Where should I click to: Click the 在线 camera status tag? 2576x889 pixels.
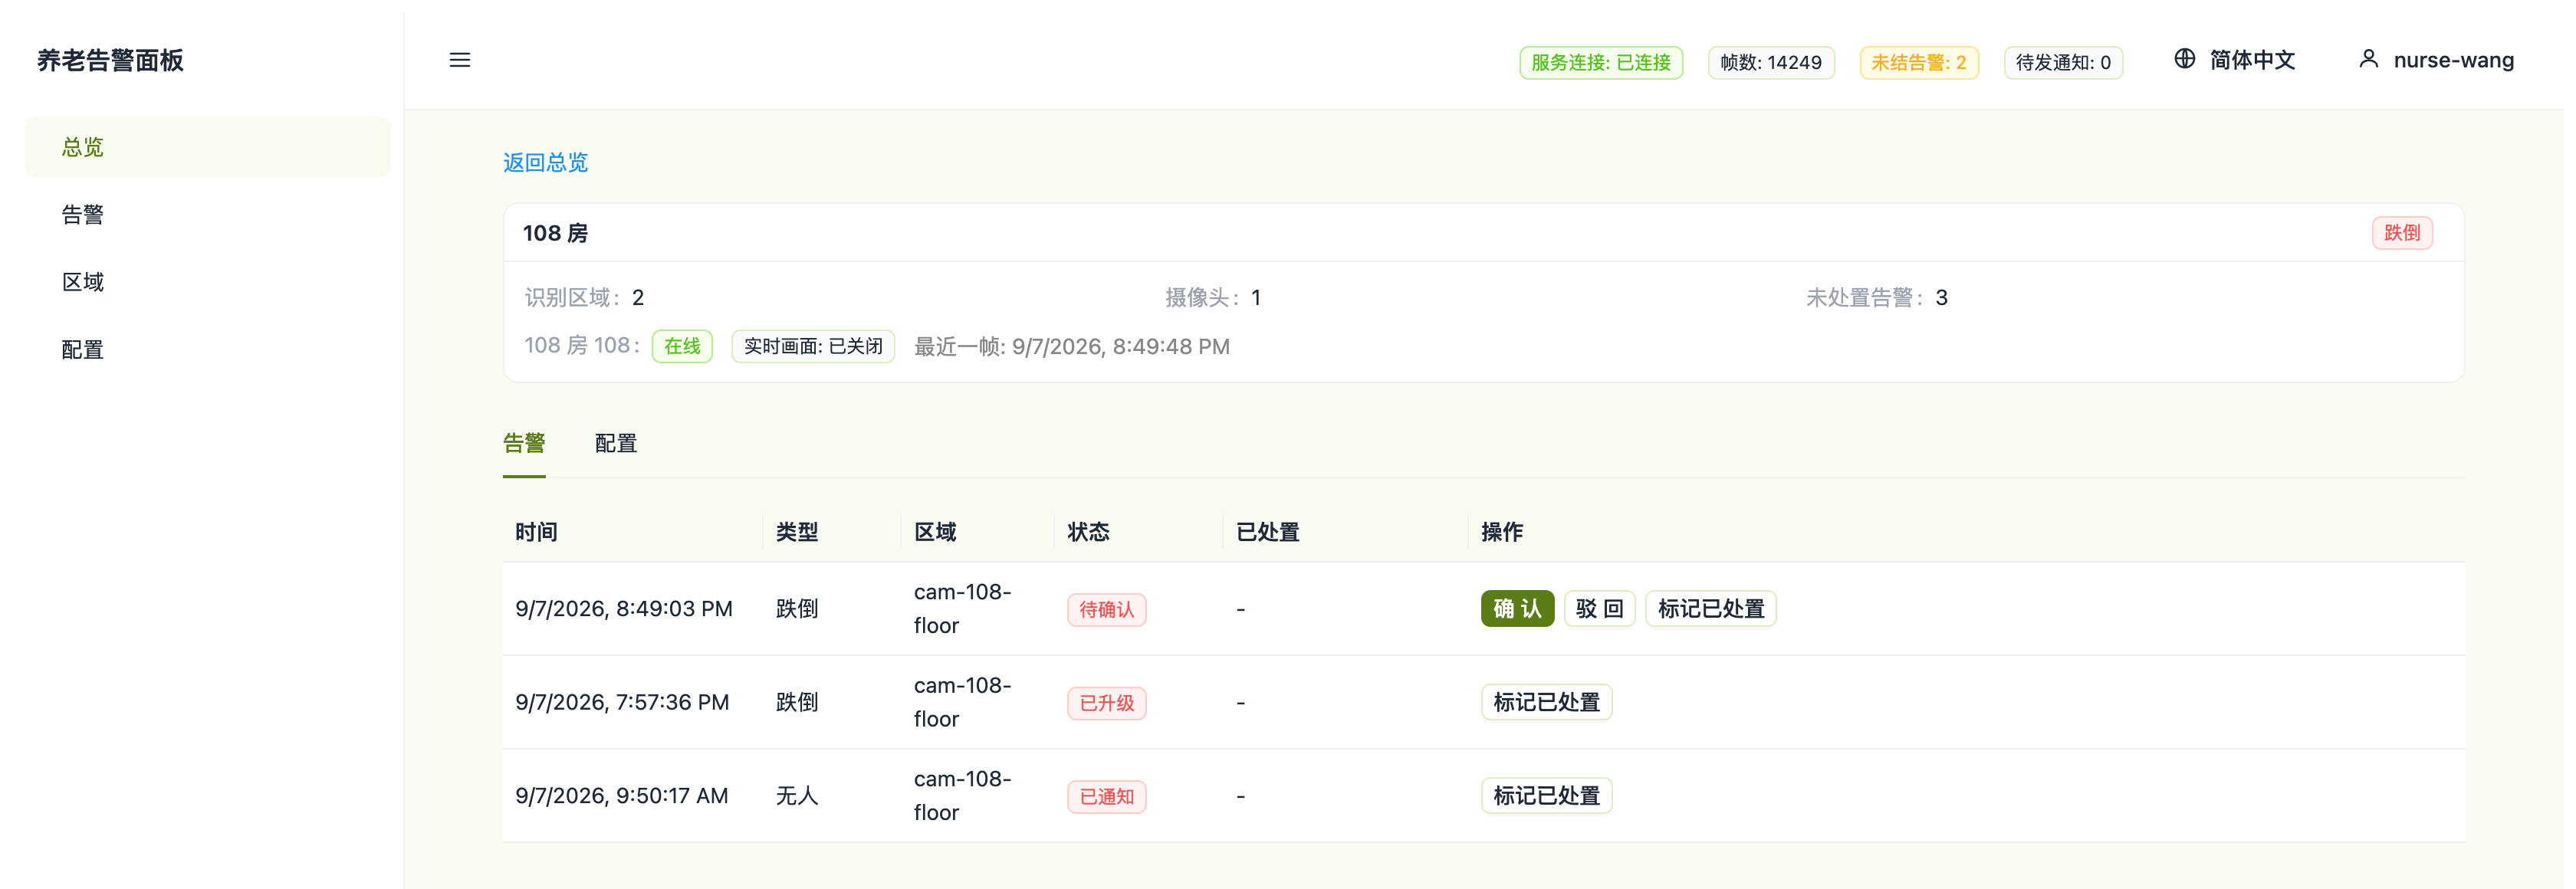coord(682,346)
